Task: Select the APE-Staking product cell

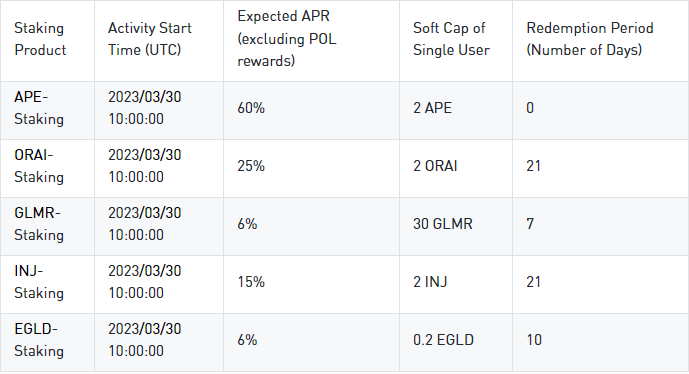Action: point(39,108)
